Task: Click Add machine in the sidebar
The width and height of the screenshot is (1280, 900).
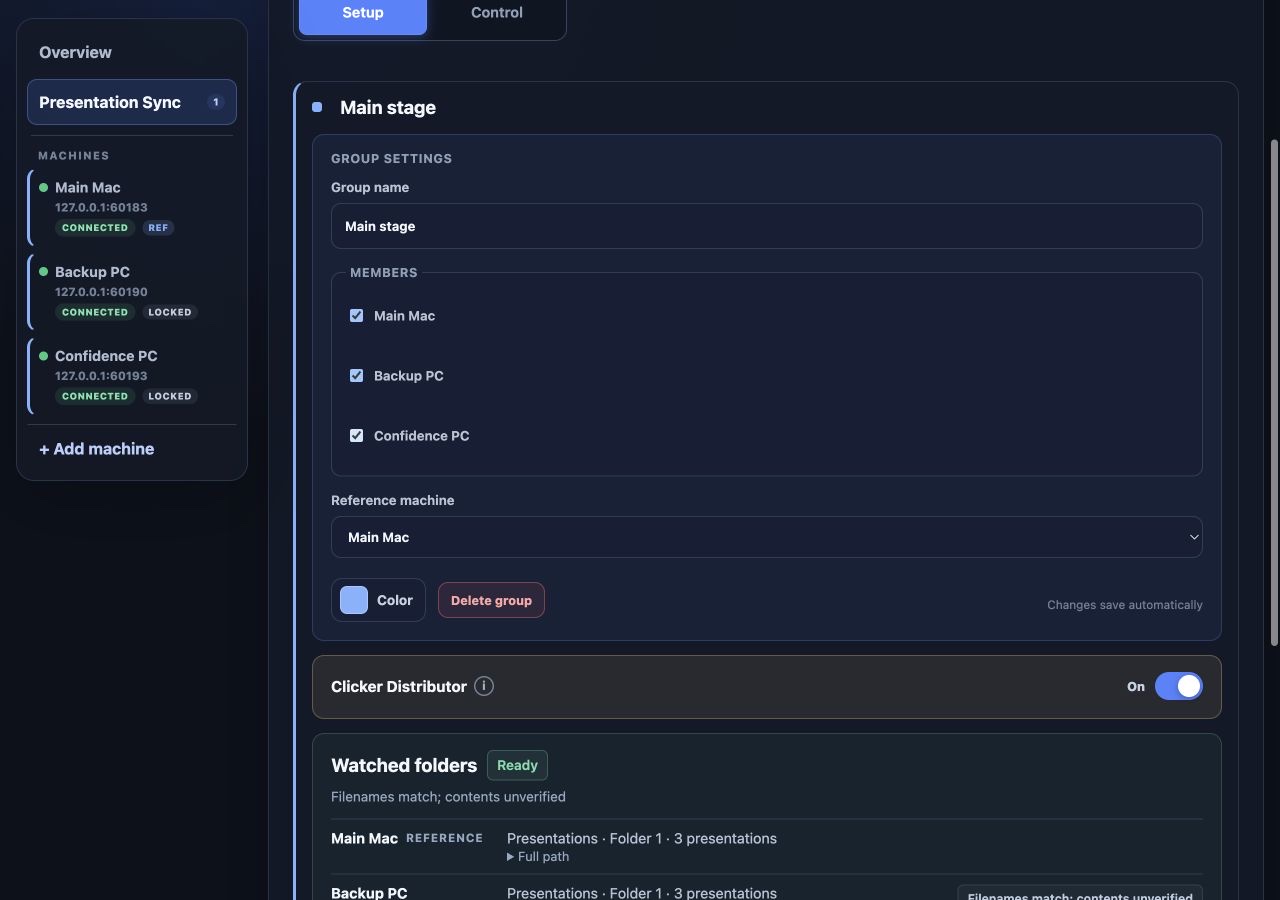Action: (97, 449)
